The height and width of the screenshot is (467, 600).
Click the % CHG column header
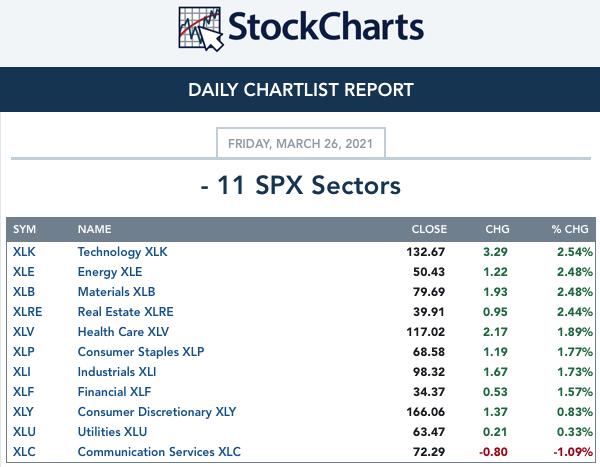(x=570, y=229)
